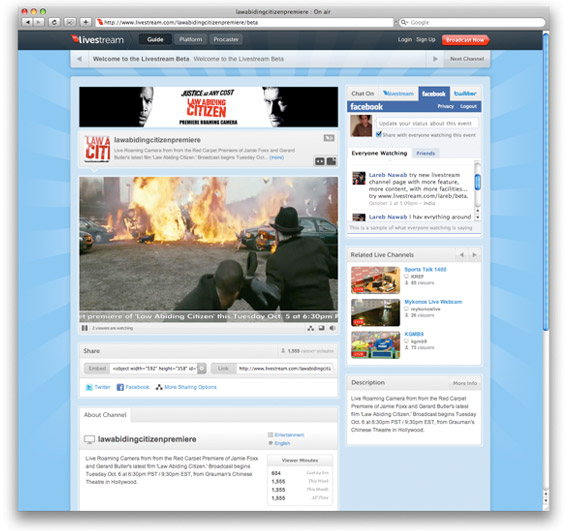Click the small icon at top-right of channel info
570x531 pixels.
click(329, 138)
